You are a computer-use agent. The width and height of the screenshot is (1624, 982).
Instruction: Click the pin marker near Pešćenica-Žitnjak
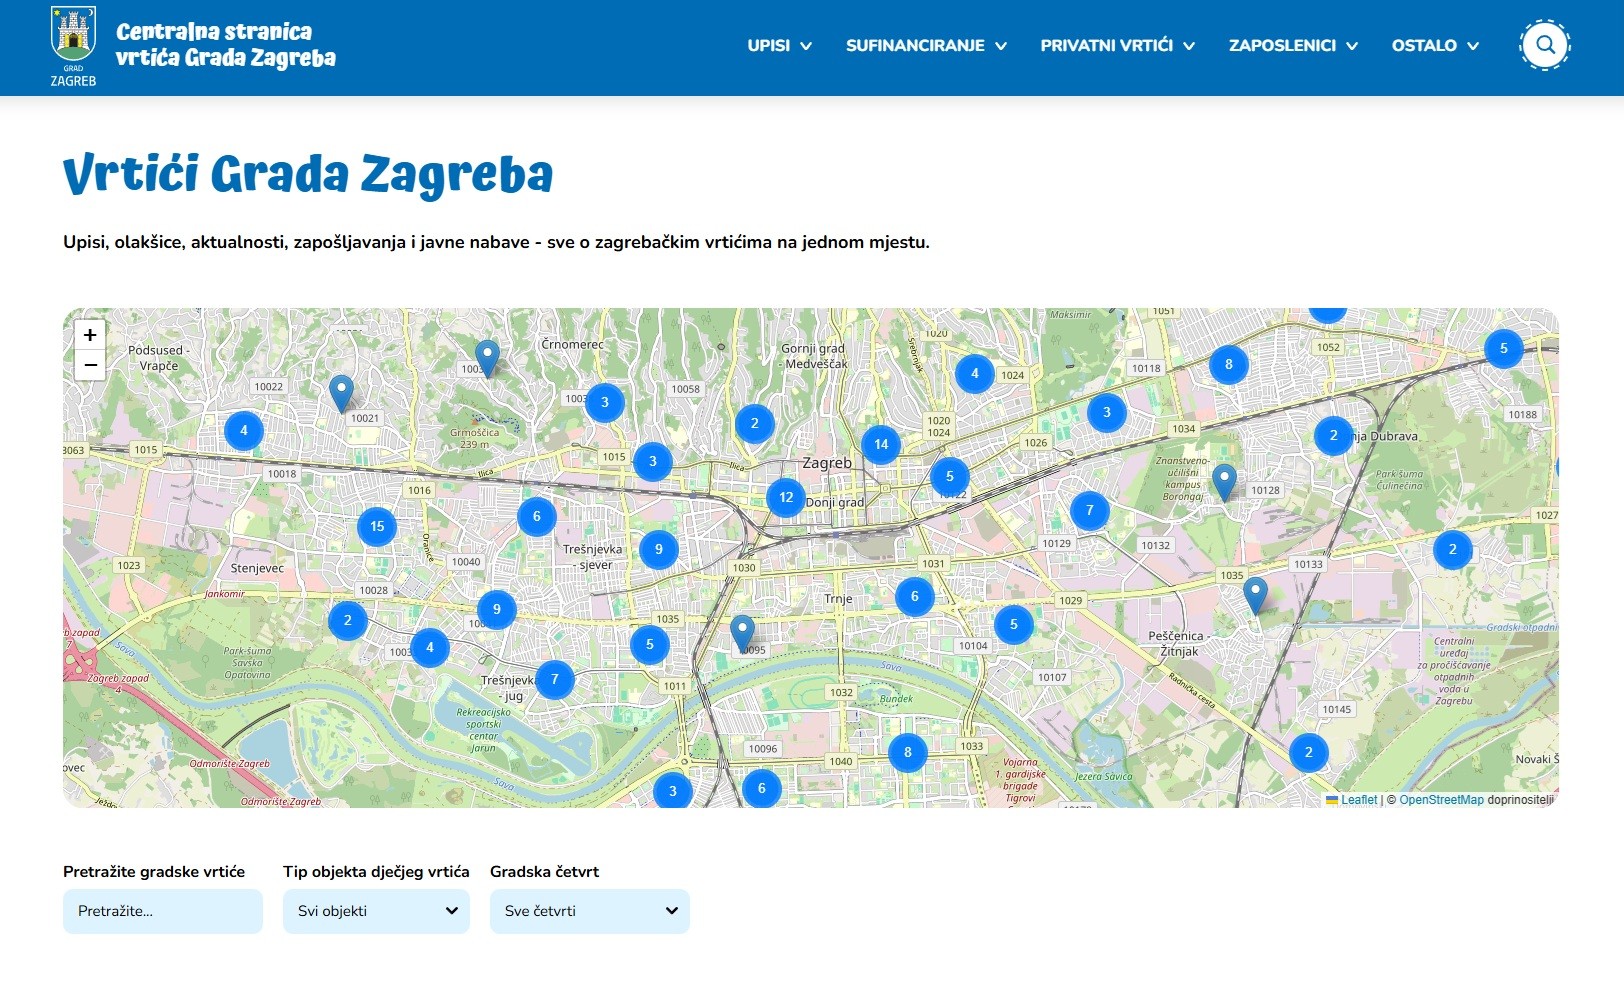tap(1255, 593)
